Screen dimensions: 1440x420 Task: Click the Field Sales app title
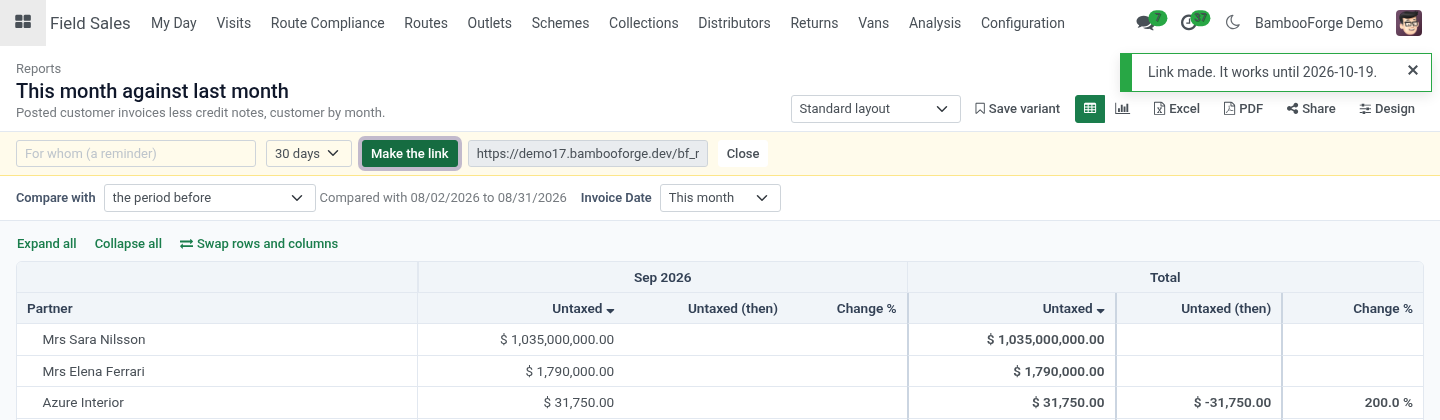coord(90,23)
